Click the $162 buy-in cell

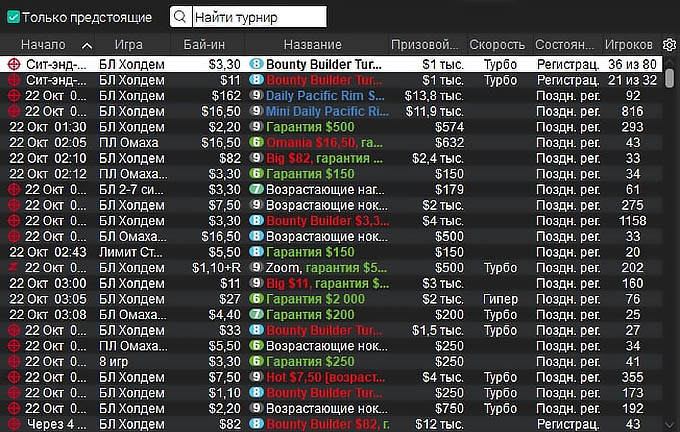click(226, 96)
